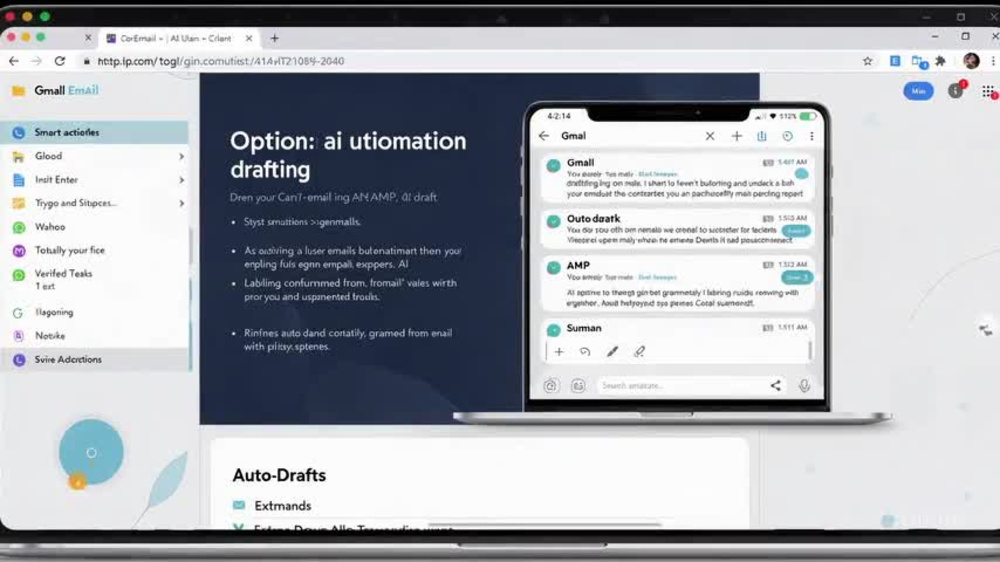Click plus icon in Suman toolbar
1000x562 pixels.
[559, 351]
